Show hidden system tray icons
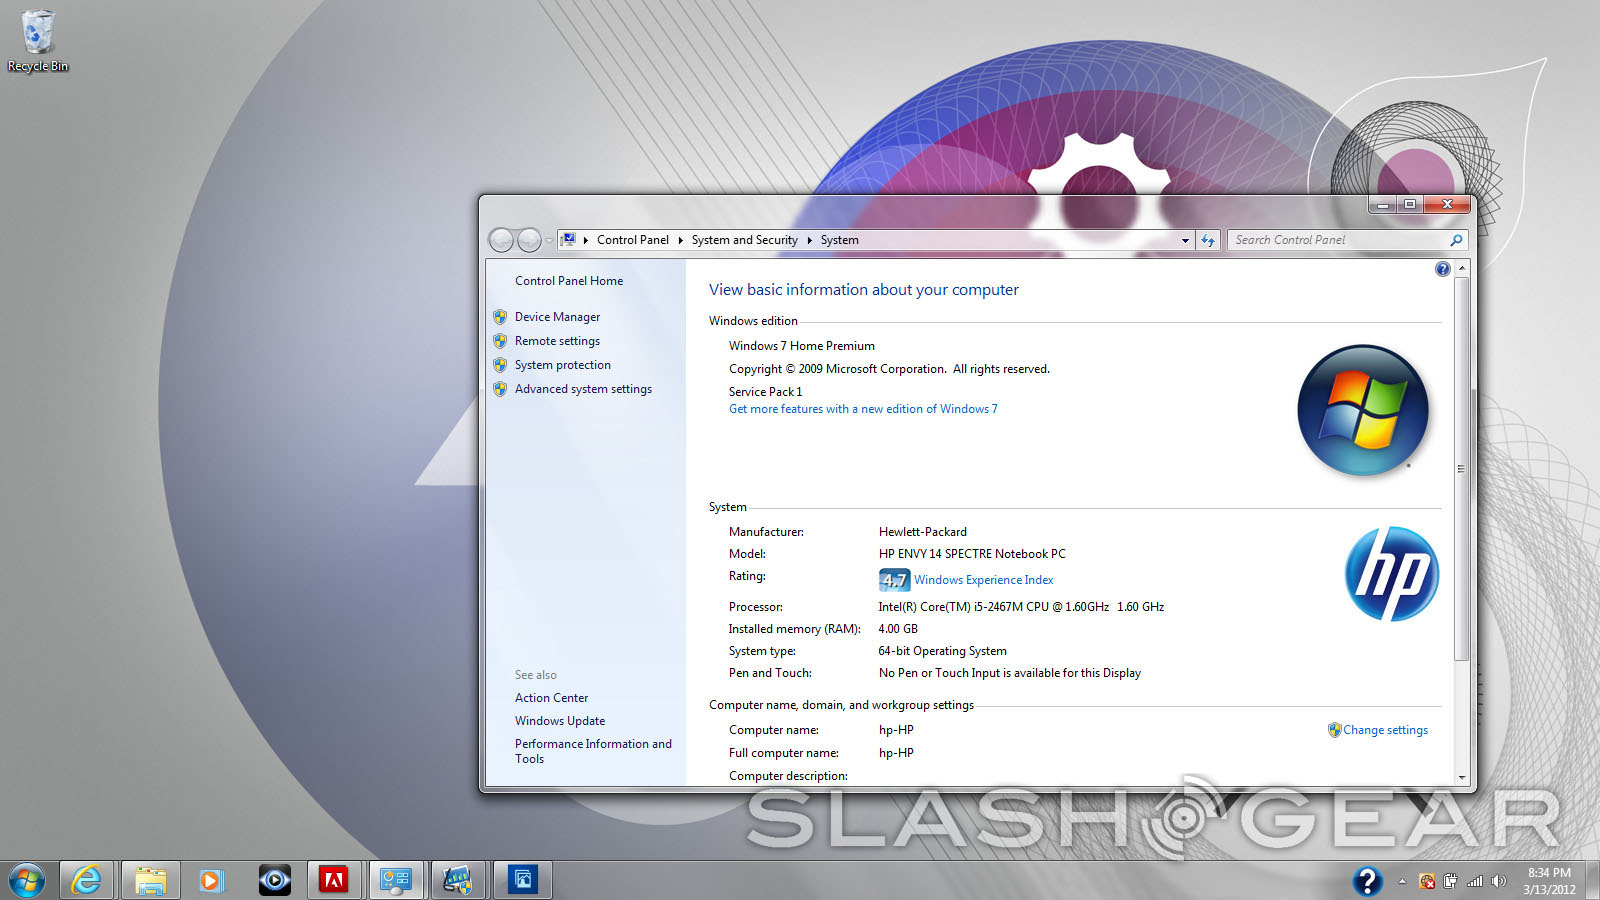Viewport: 1600px width, 900px height. coord(1402,881)
